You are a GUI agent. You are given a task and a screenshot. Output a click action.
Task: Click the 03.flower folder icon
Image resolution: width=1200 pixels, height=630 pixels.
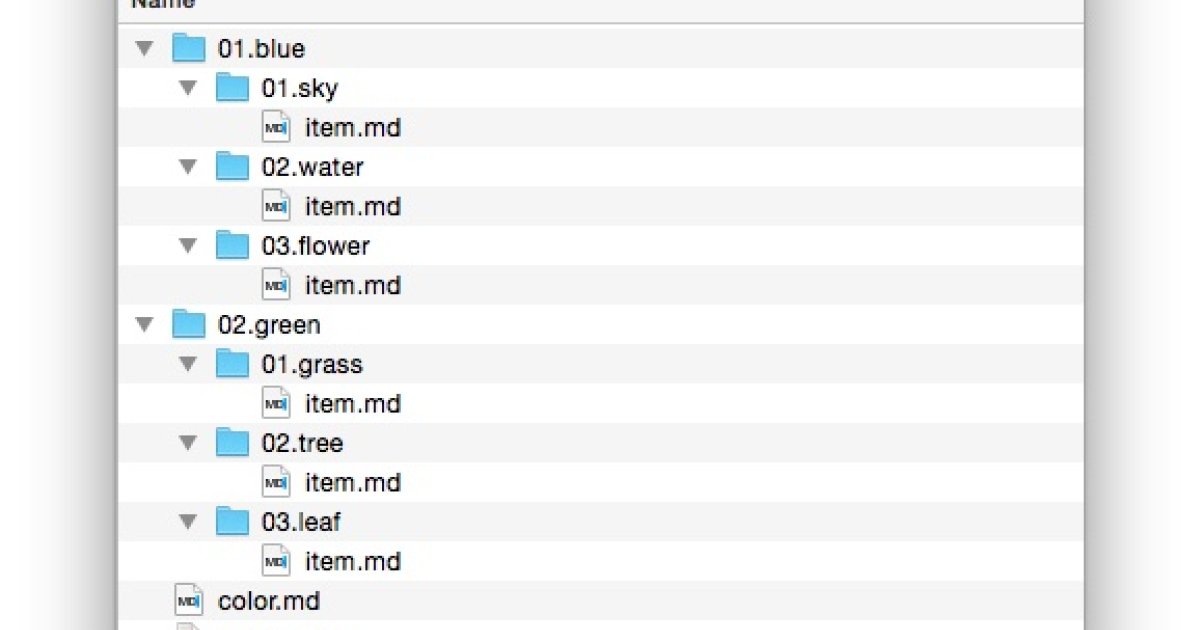pos(233,245)
